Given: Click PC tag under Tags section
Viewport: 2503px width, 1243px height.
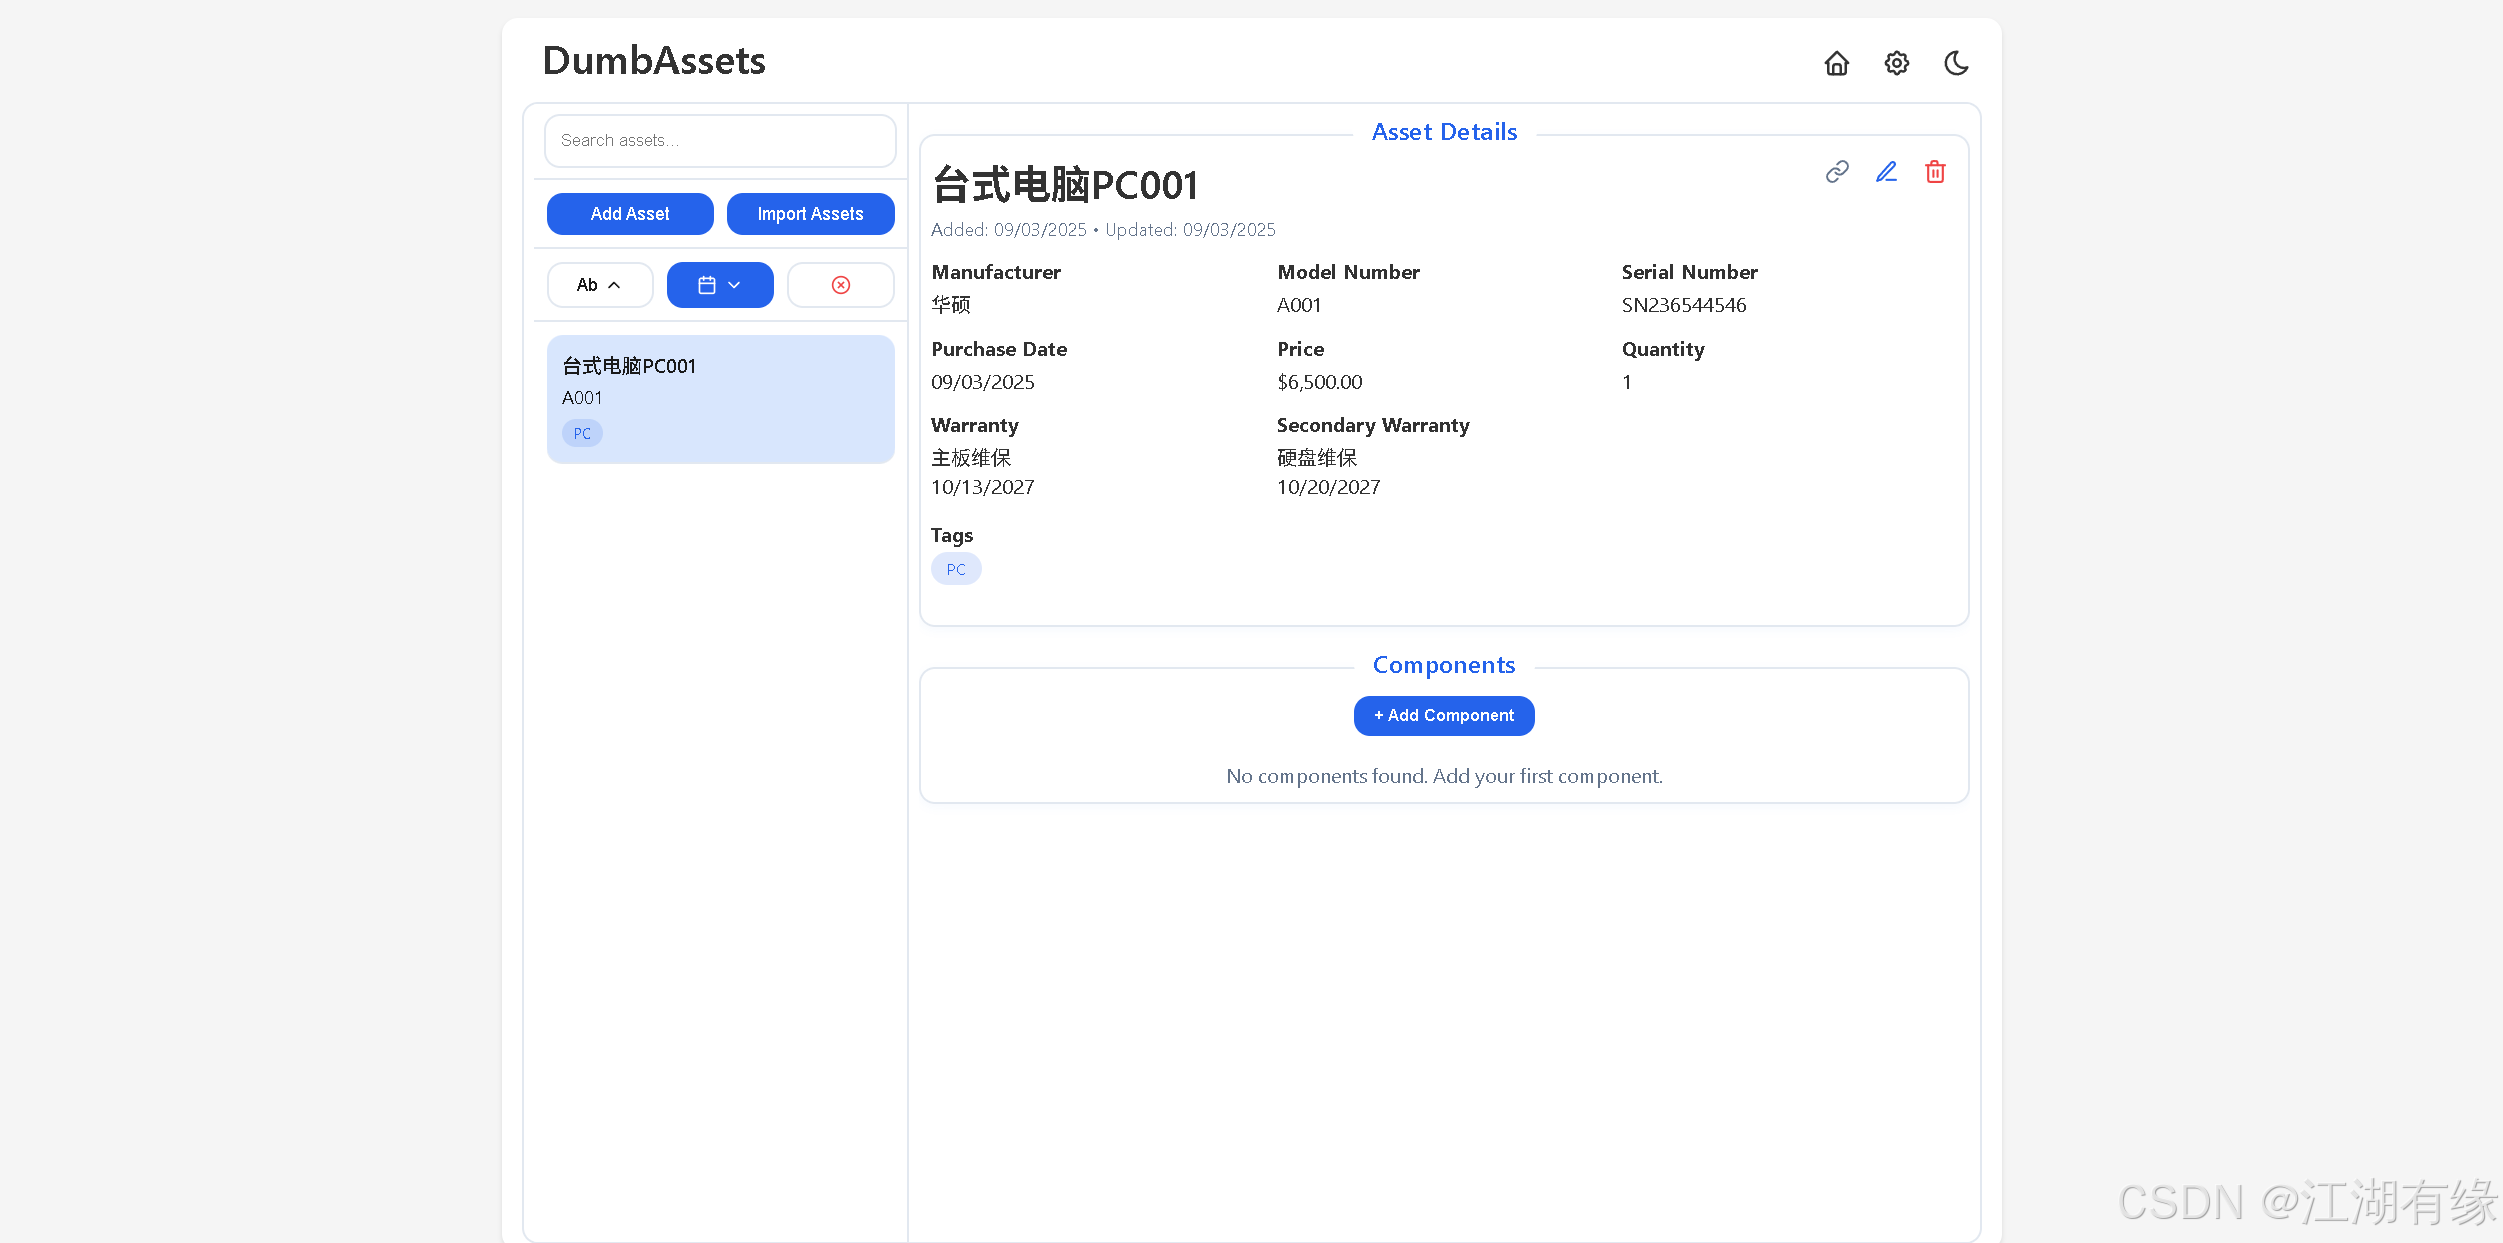Looking at the screenshot, I should click(x=956, y=569).
